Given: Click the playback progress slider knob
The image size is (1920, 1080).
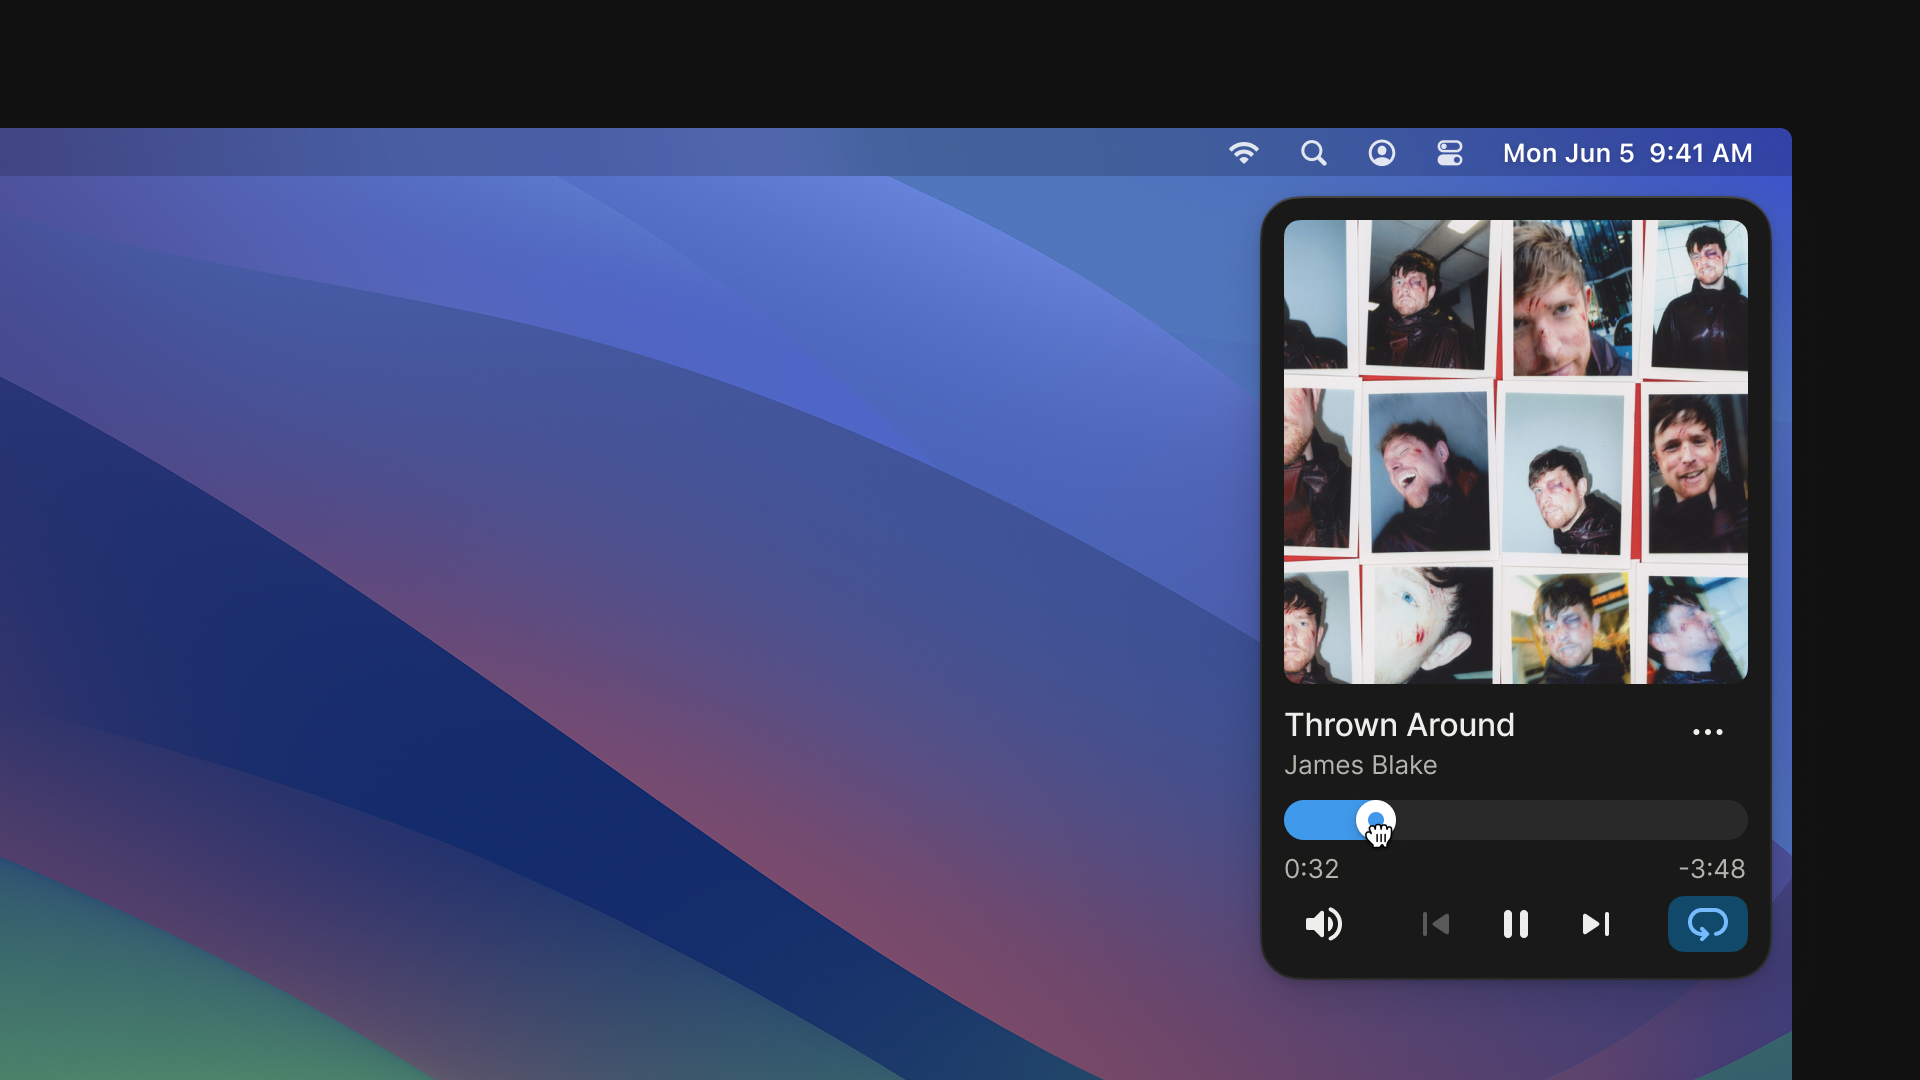Looking at the screenshot, I should tap(1375, 819).
